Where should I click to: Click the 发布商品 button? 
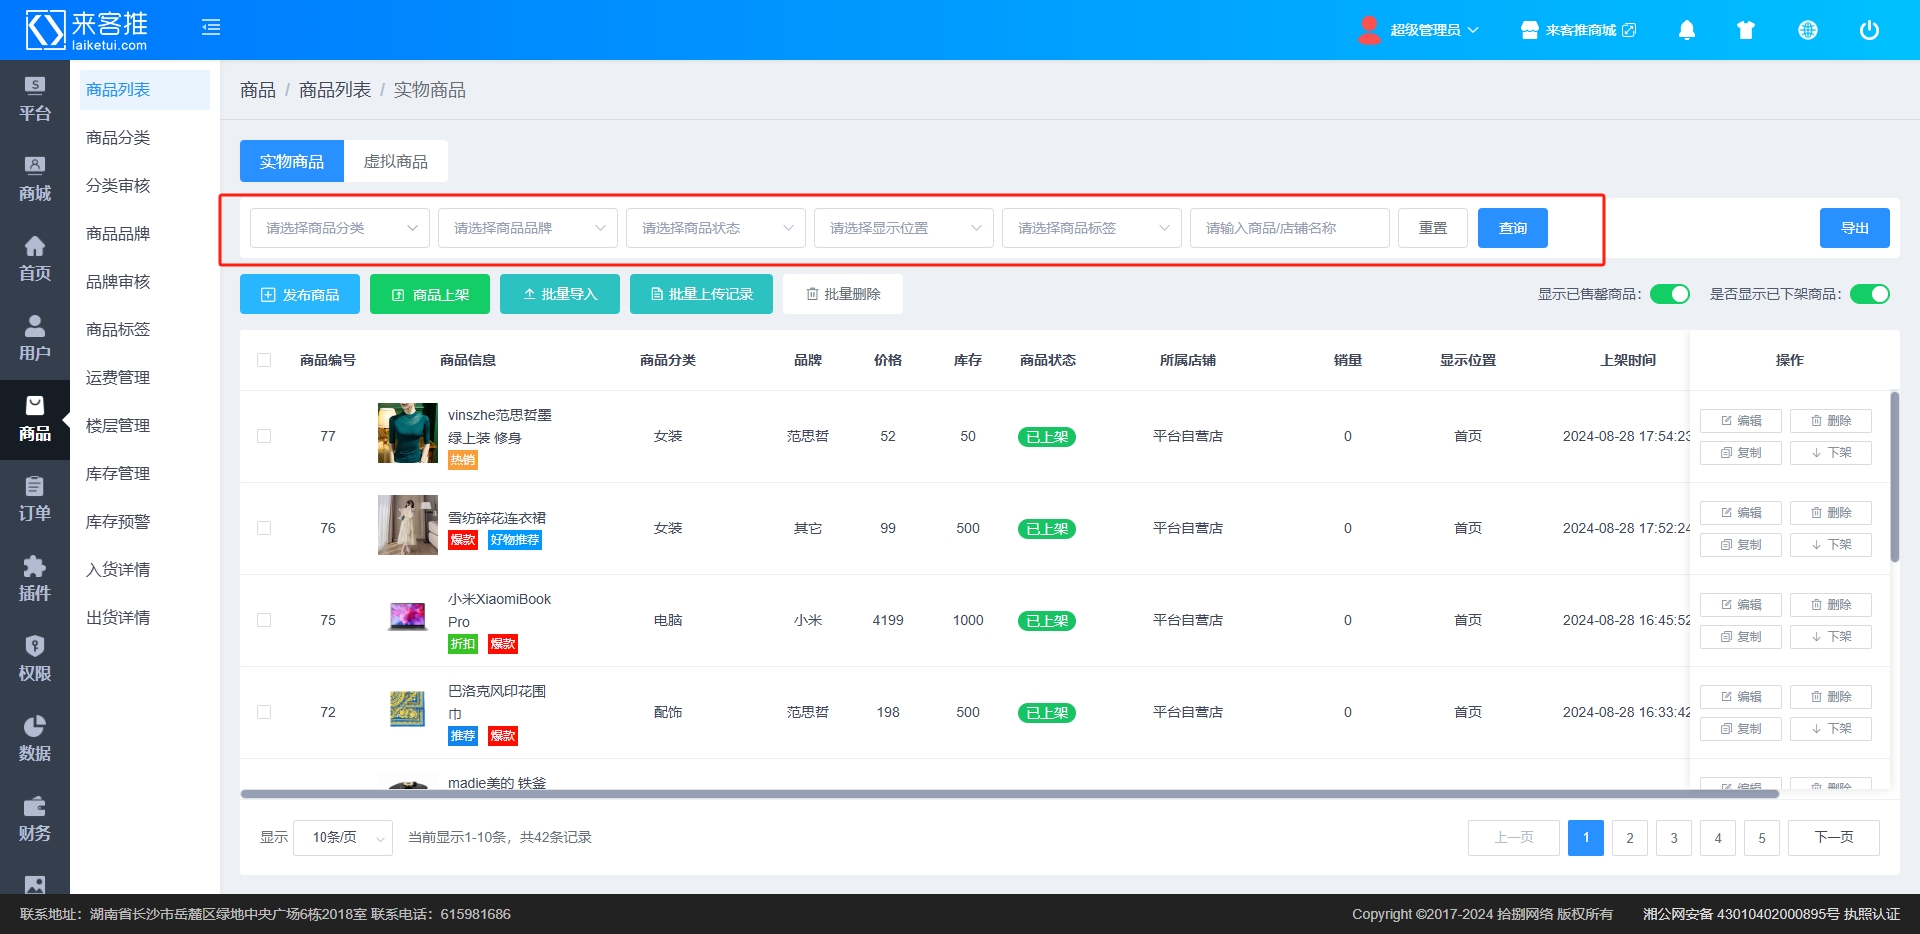point(300,294)
